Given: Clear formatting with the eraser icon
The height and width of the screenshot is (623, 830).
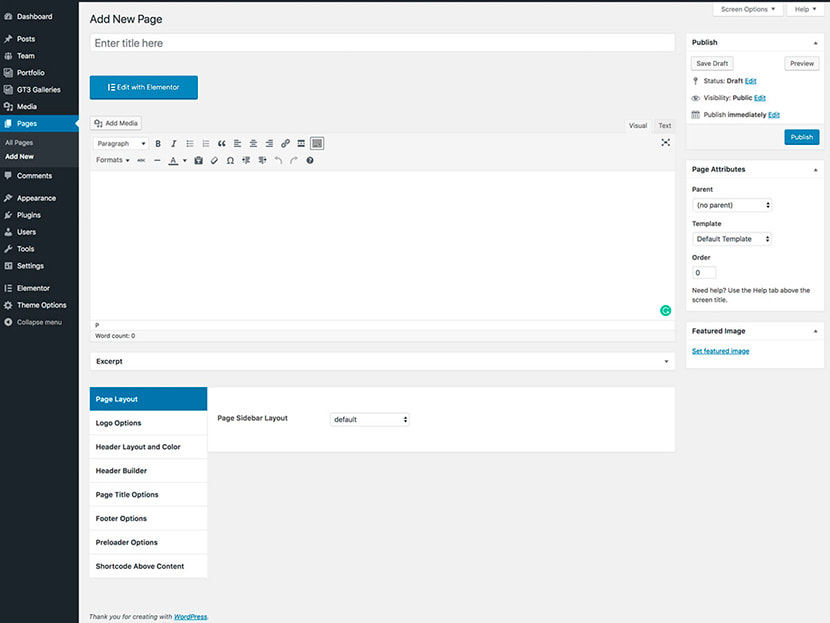Looking at the screenshot, I should (x=214, y=160).
